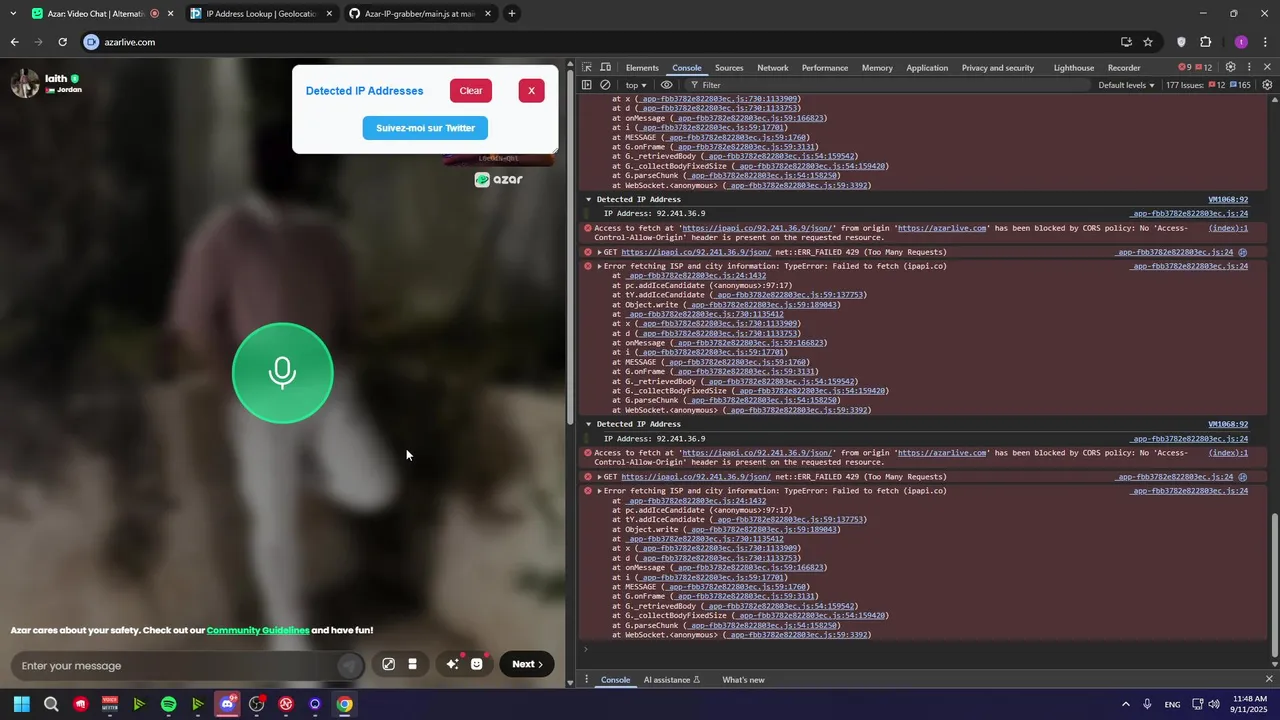Open the emoji face icon
The height and width of the screenshot is (720, 1280).
click(477, 664)
